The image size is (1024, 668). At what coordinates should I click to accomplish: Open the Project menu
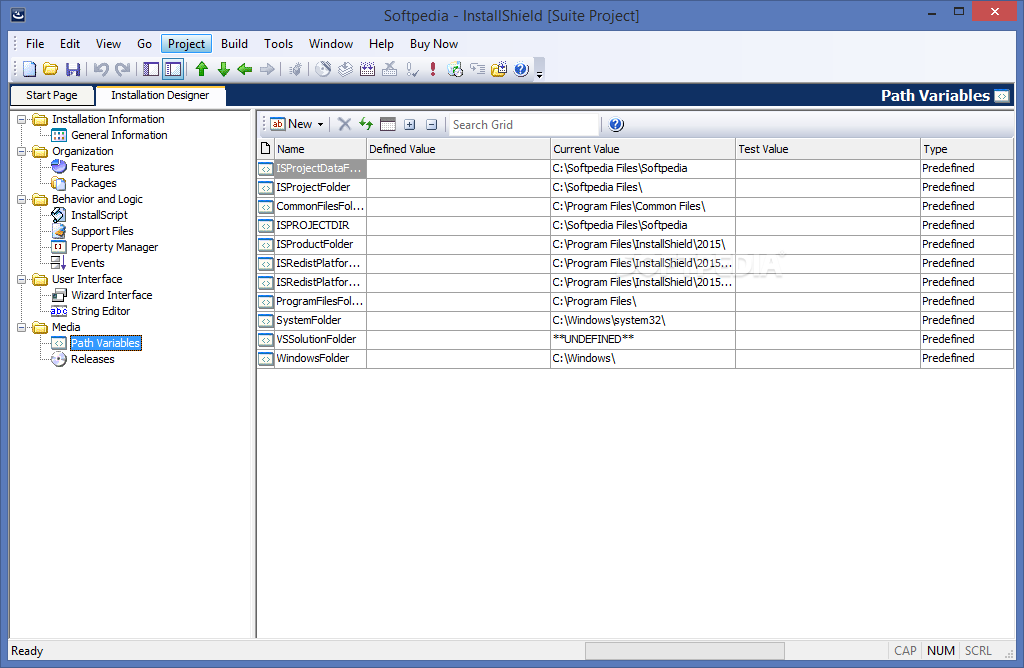pos(186,44)
